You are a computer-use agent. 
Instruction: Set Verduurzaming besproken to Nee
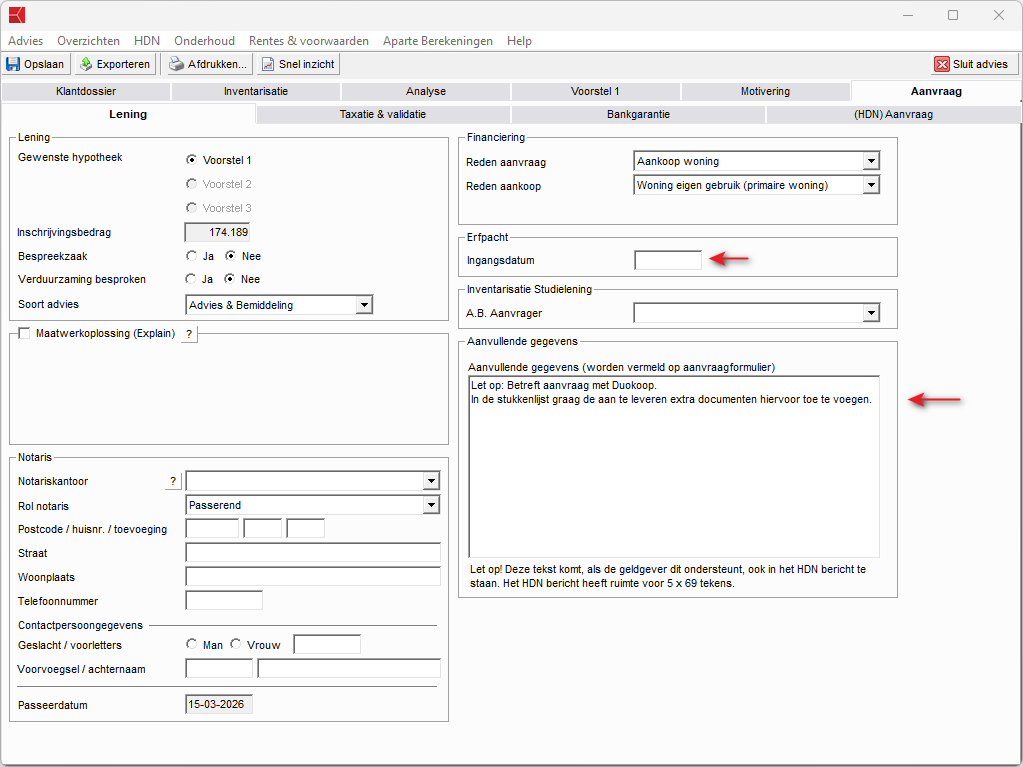click(229, 279)
